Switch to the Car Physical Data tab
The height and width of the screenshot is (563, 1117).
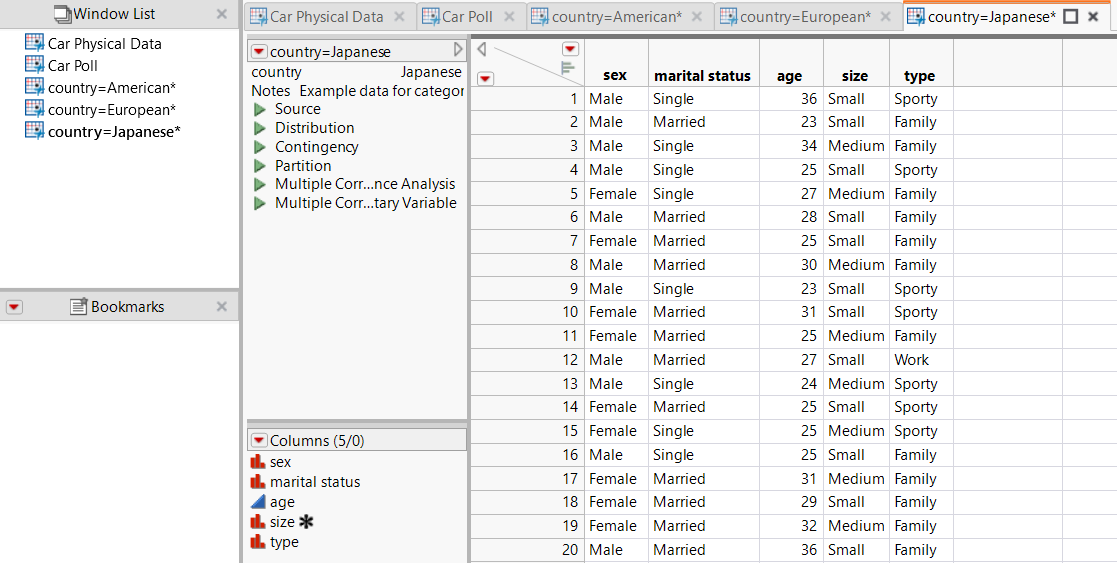tap(326, 17)
